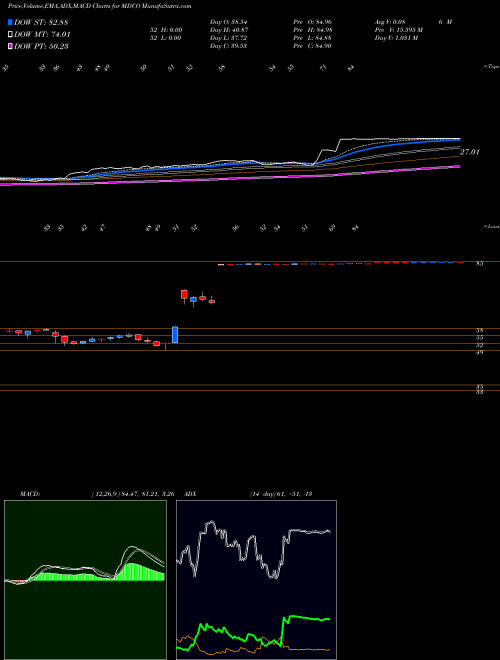Screen dimensions: 500x660
Task: Click the first red candlestick after the gap up
Action: pos(184,294)
